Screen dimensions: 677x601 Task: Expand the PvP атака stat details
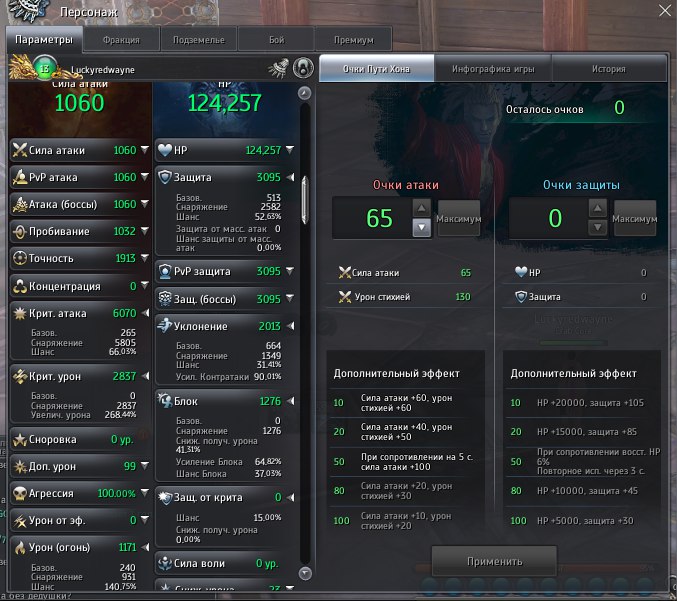[145, 177]
